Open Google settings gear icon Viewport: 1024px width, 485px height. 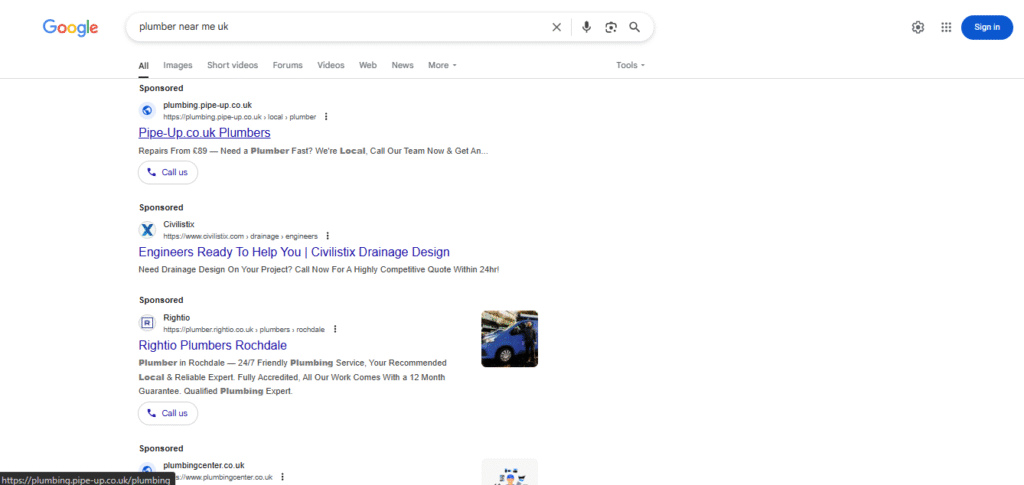(x=918, y=27)
